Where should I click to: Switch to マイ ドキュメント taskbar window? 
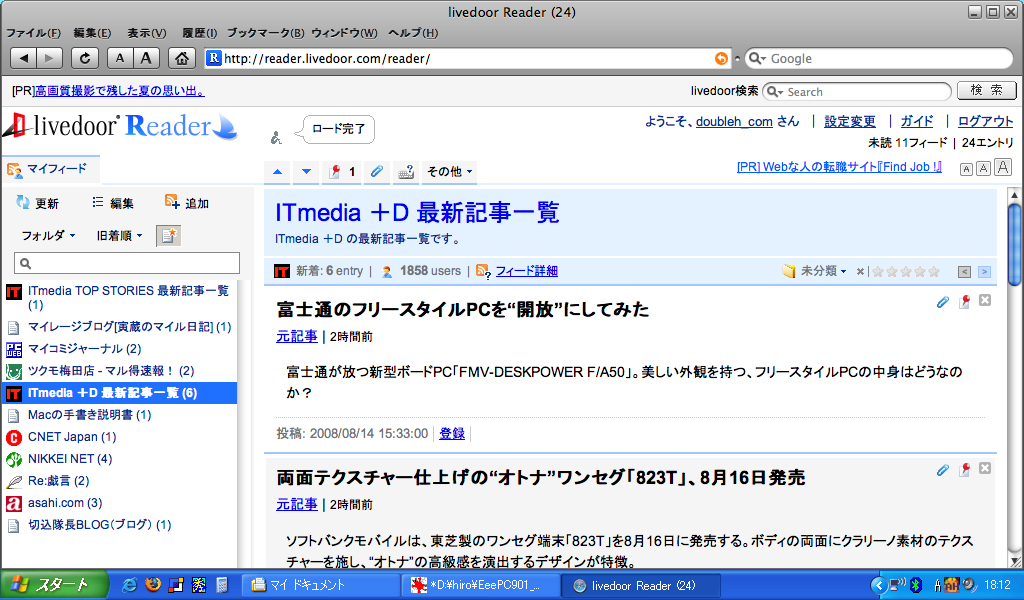(320, 585)
